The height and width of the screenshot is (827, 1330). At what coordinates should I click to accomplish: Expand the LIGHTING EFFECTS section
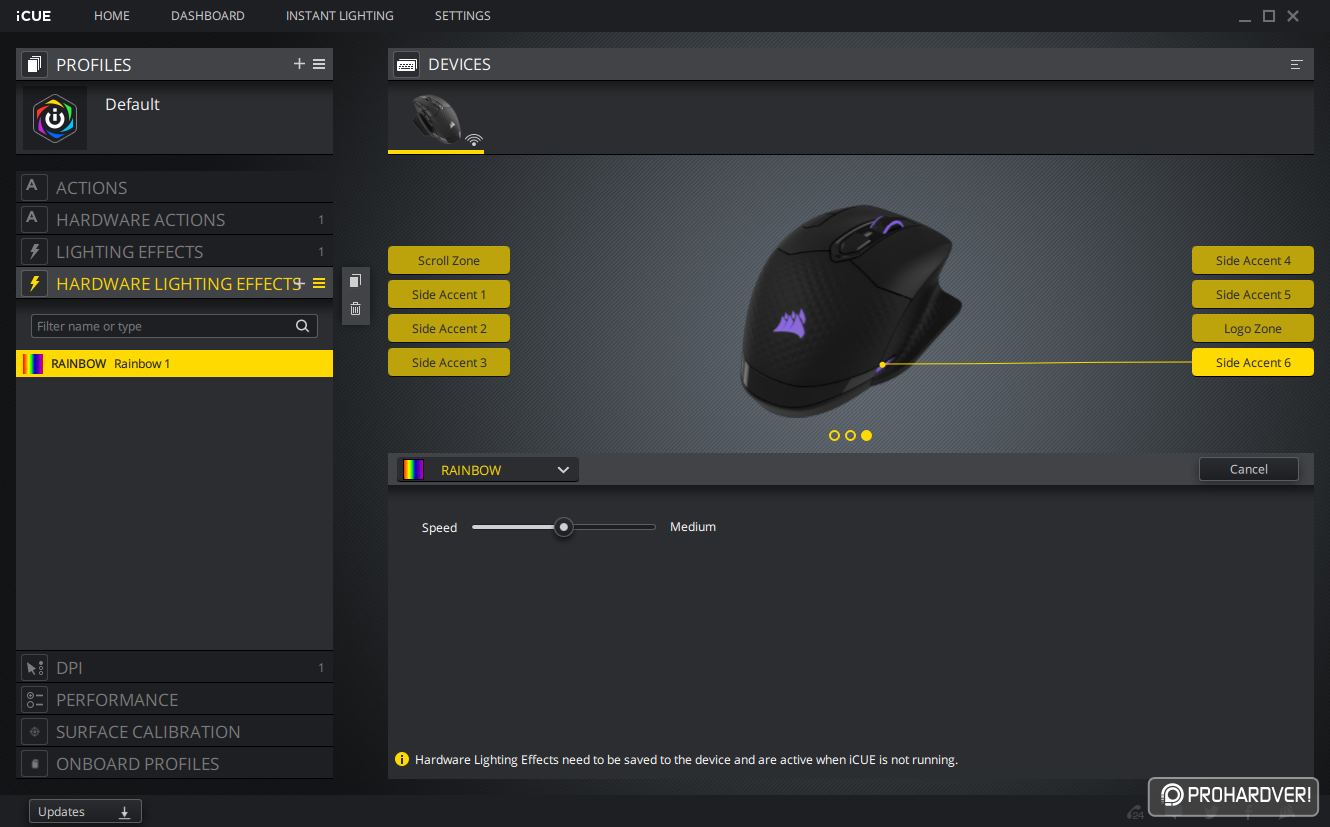174,252
